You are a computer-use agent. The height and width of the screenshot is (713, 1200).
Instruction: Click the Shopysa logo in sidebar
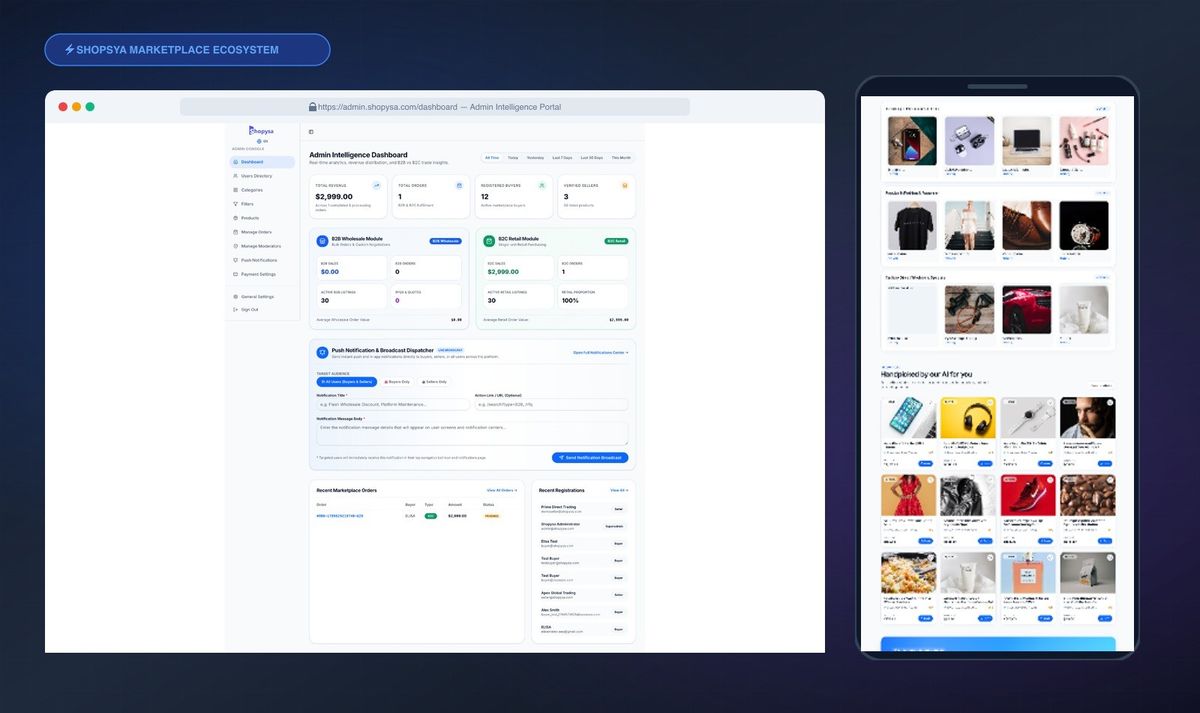262,130
